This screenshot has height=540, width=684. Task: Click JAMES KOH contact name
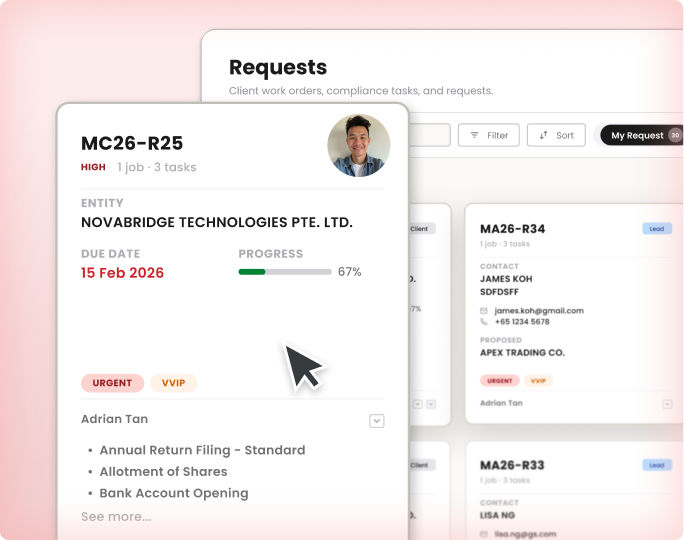point(506,279)
